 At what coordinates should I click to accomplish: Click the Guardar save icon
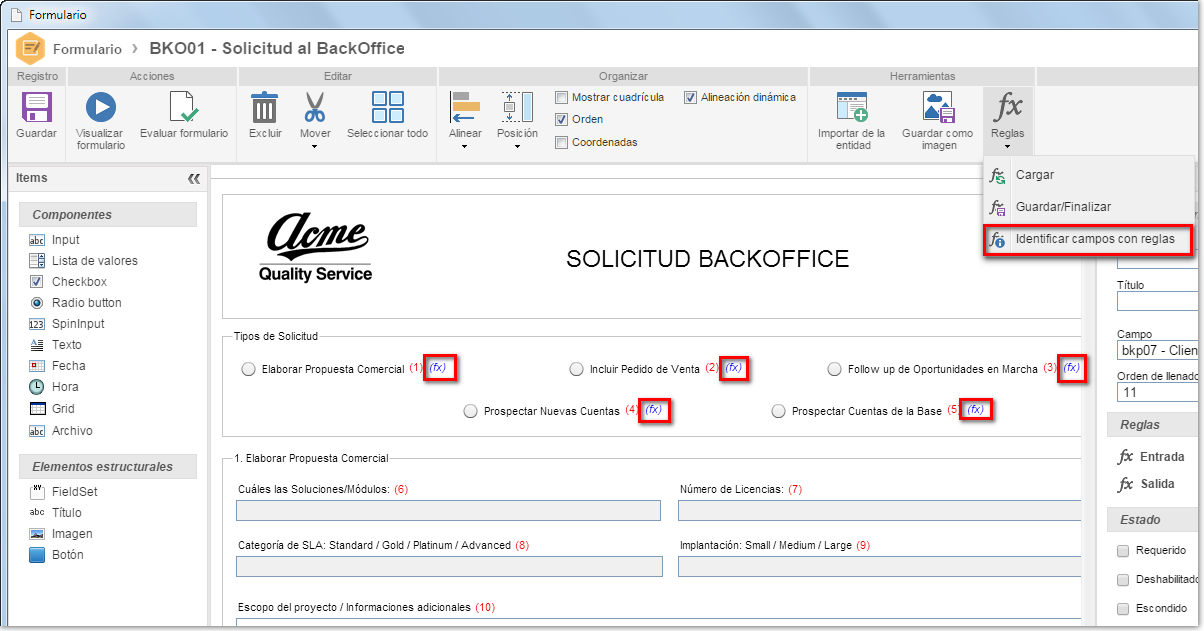tap(36, 107)
